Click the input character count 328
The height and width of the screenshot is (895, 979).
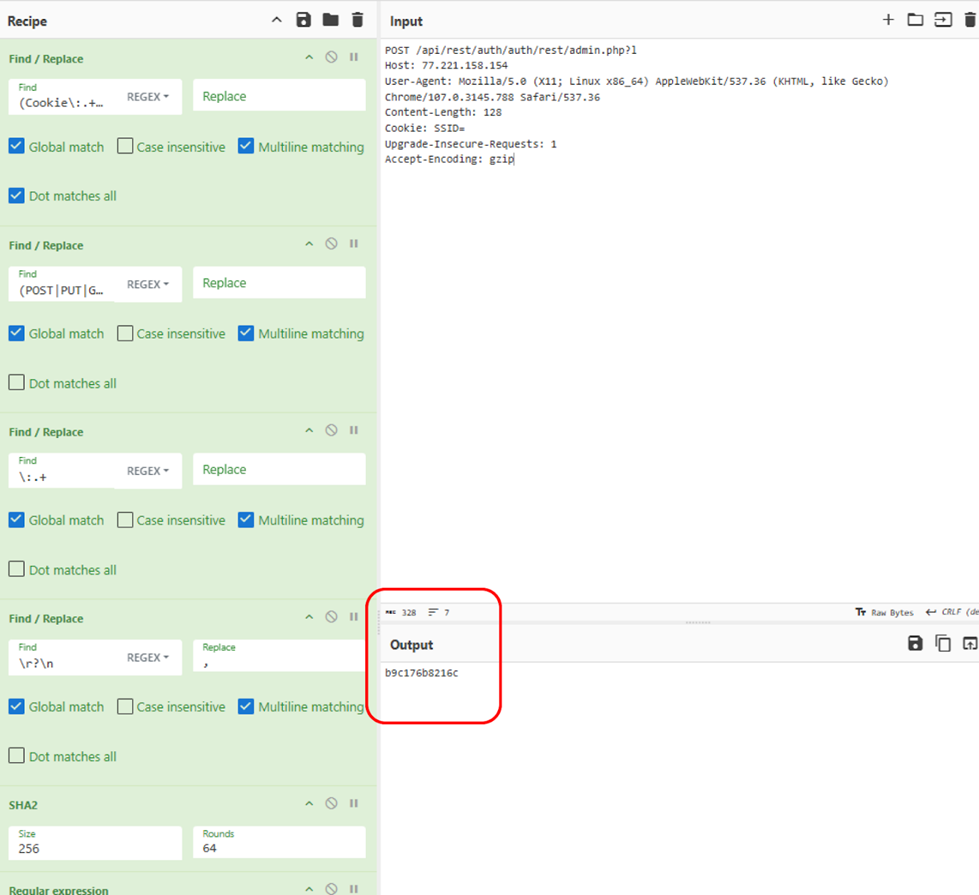tap(401, 612)
